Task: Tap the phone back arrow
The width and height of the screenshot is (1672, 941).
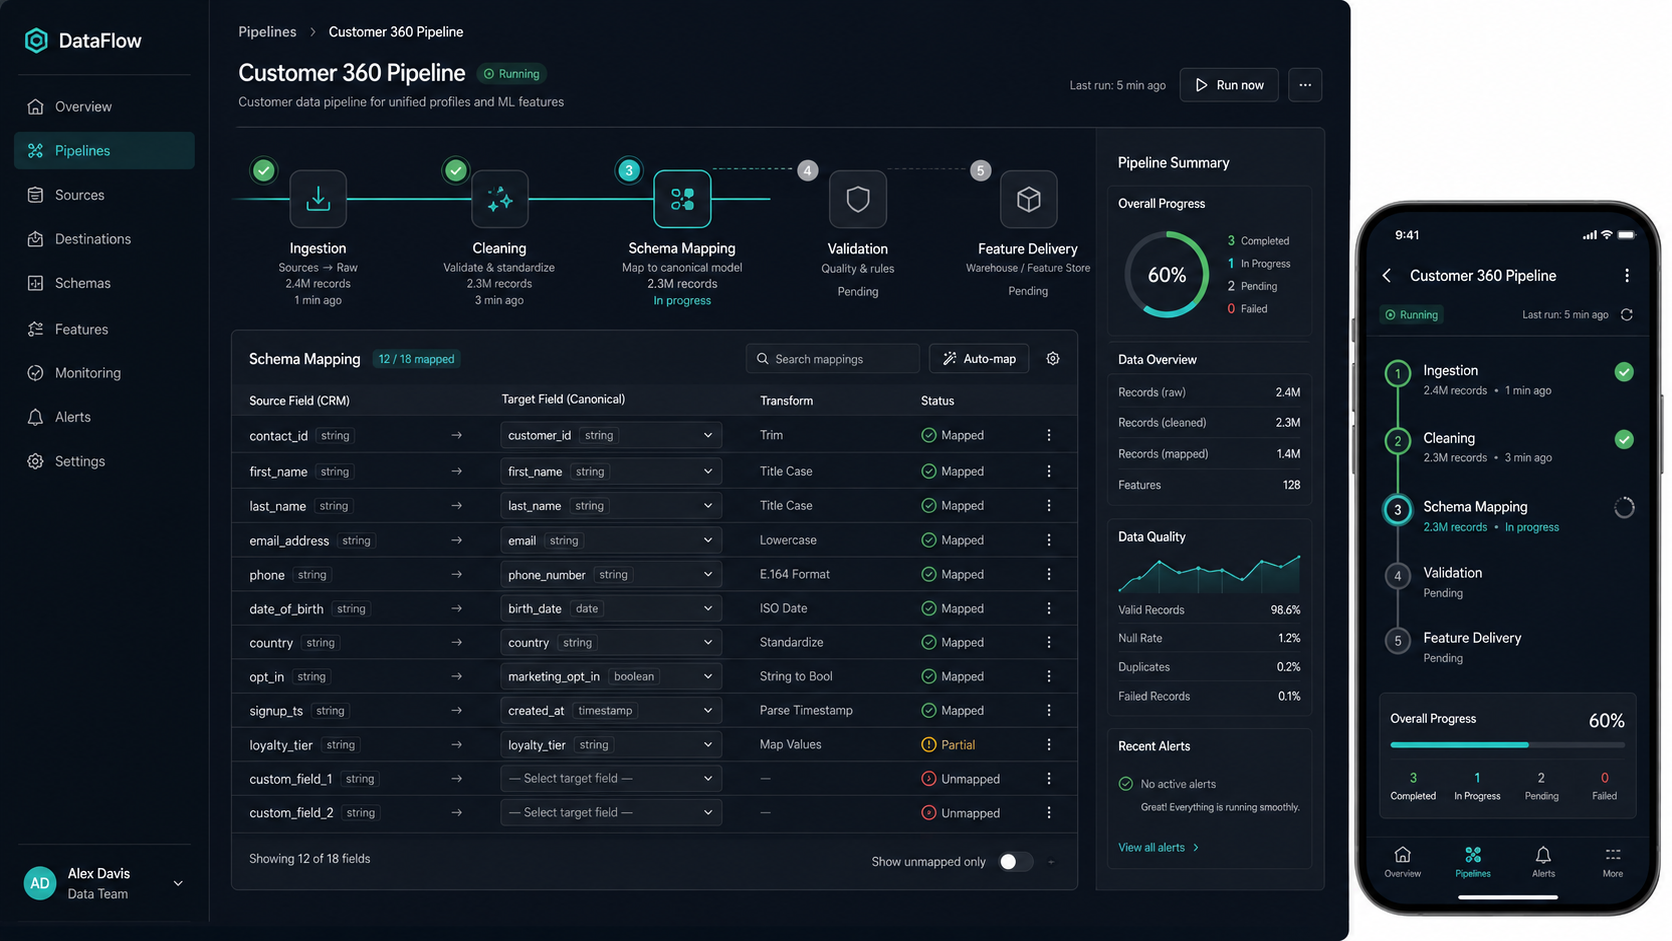Action: point(1387,275)
